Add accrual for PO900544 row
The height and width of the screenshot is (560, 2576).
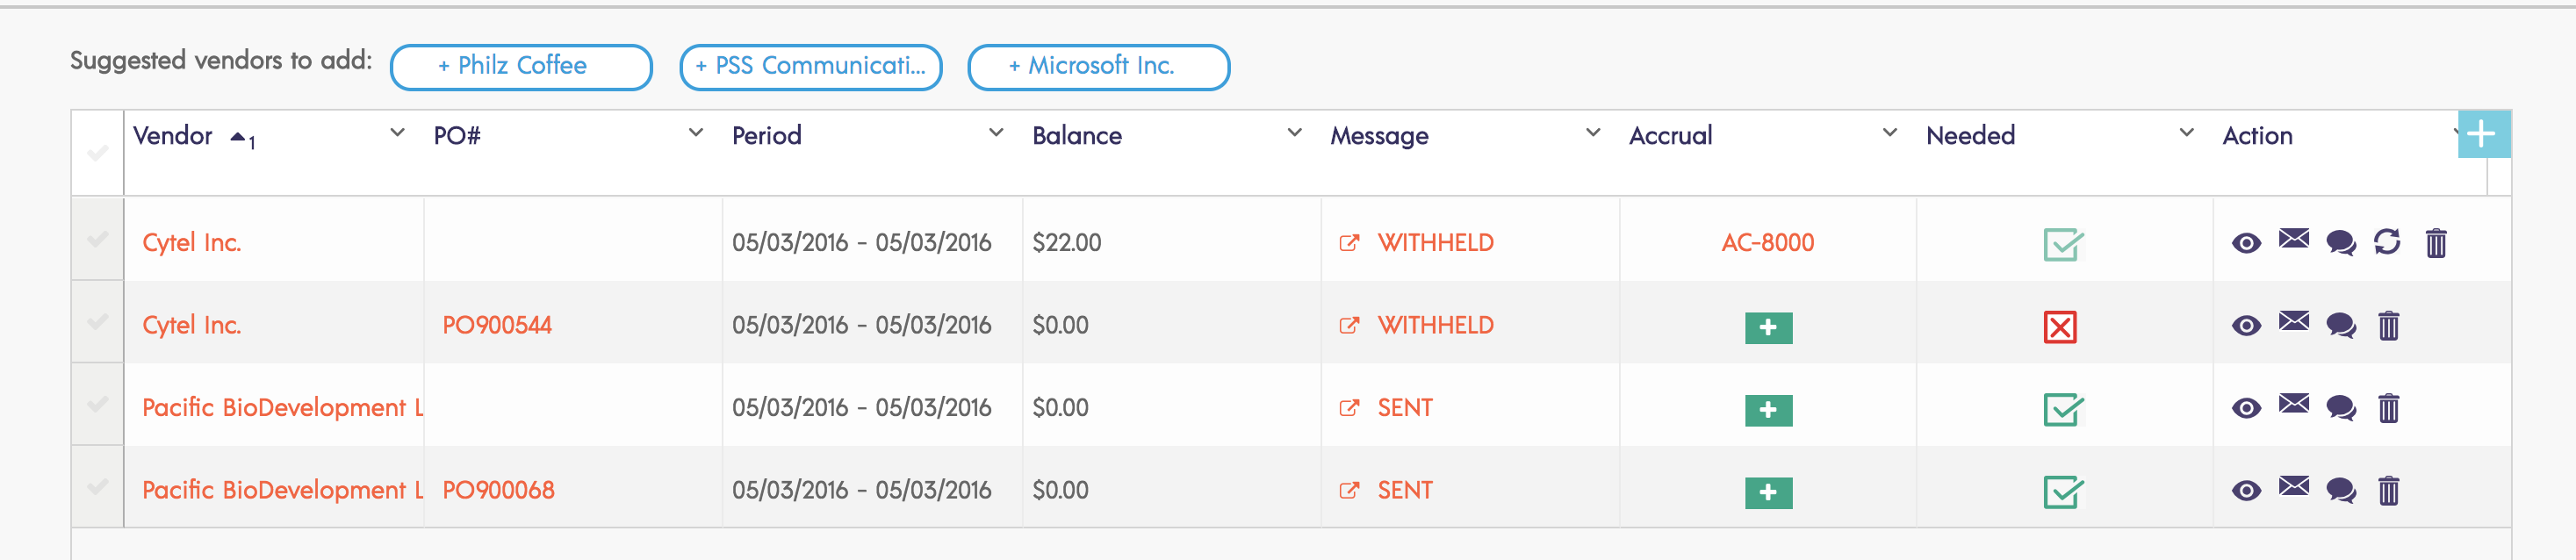(1768, 327)
